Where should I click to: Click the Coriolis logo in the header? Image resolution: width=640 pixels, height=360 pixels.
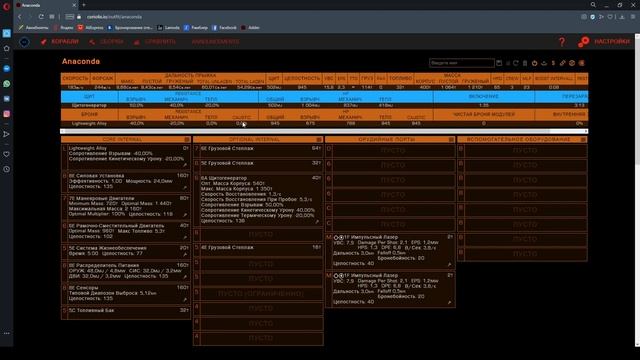tap(24, 42)
